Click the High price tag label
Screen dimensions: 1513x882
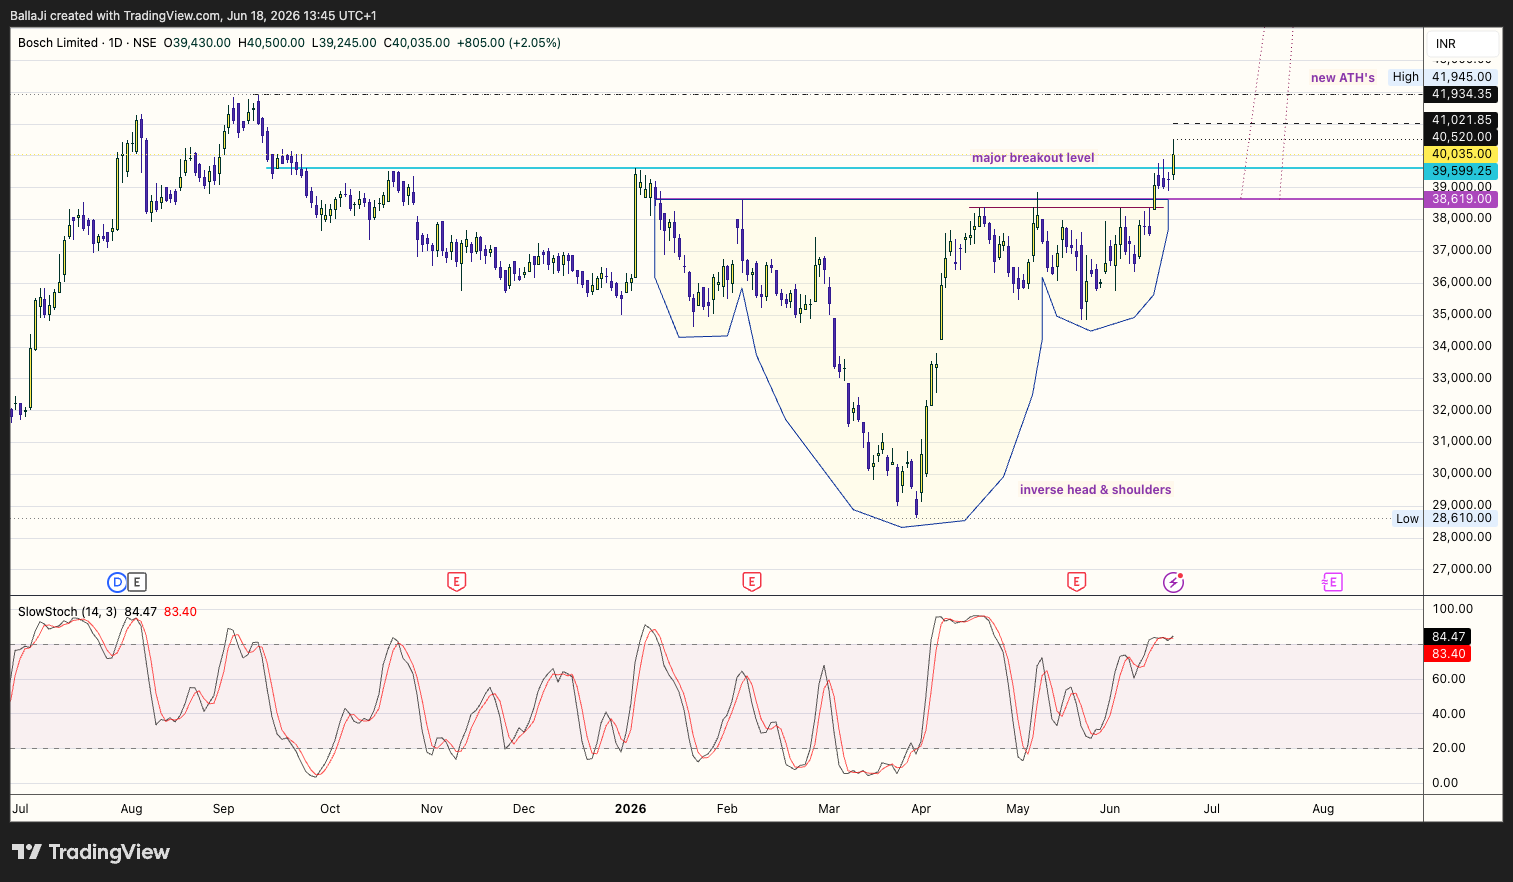1405,77
